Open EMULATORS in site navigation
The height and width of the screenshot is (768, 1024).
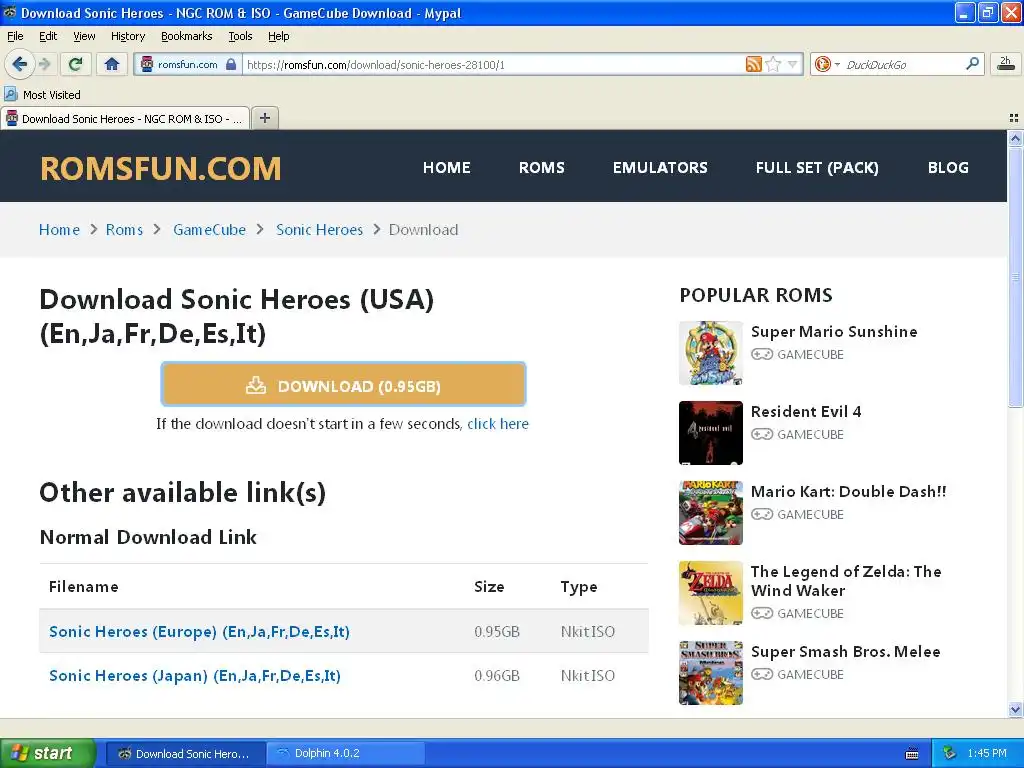[660, 168]
